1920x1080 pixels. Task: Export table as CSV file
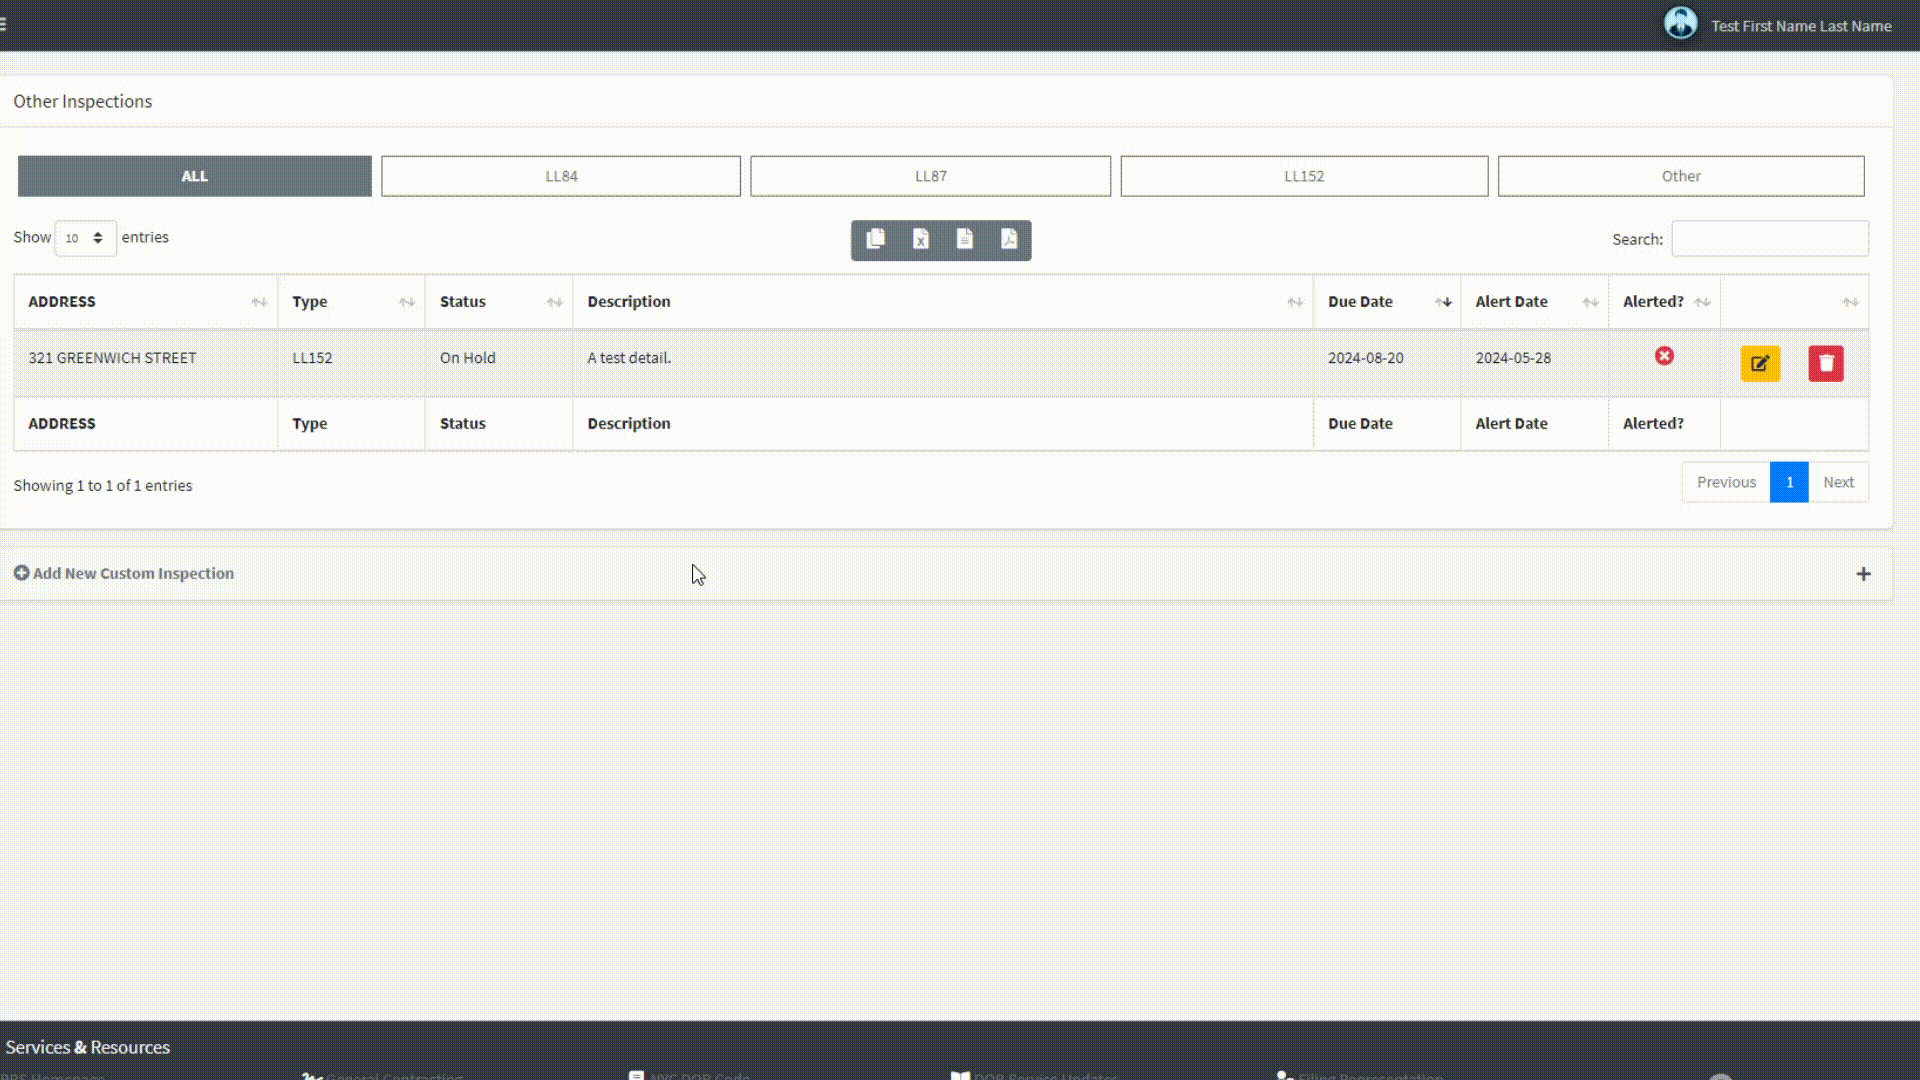pos(964,239)
